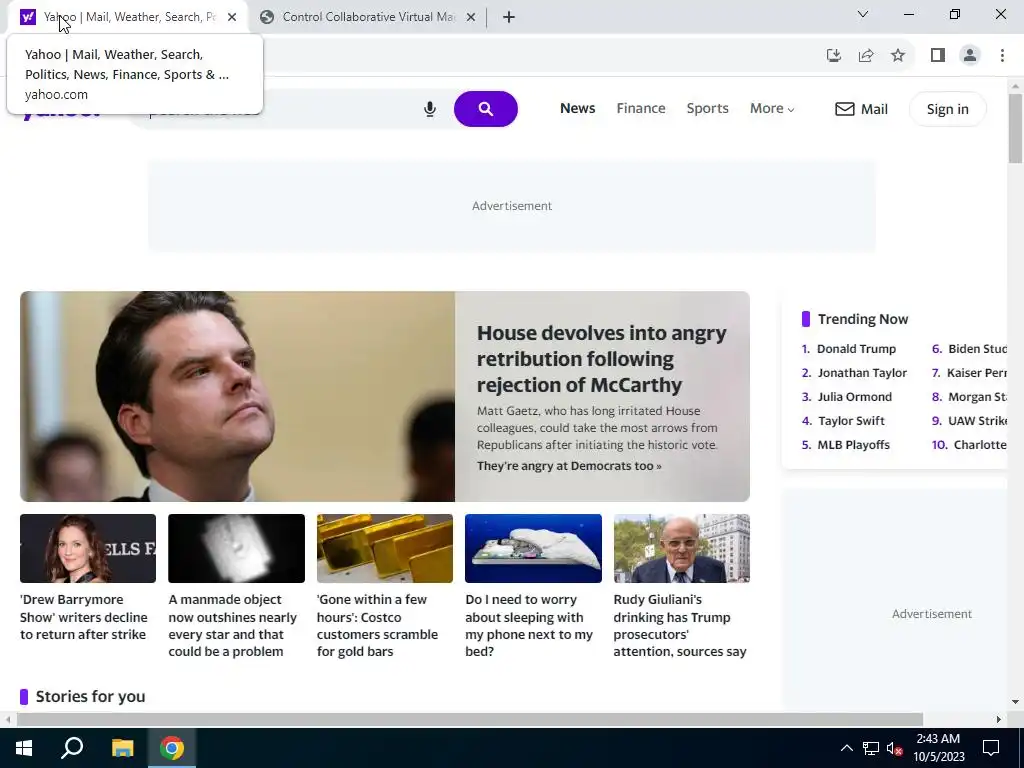Image resolution: width=1024 pixels, height=768 pixels.
Task: Click the Trending Now heading
Action: point(863,319)
